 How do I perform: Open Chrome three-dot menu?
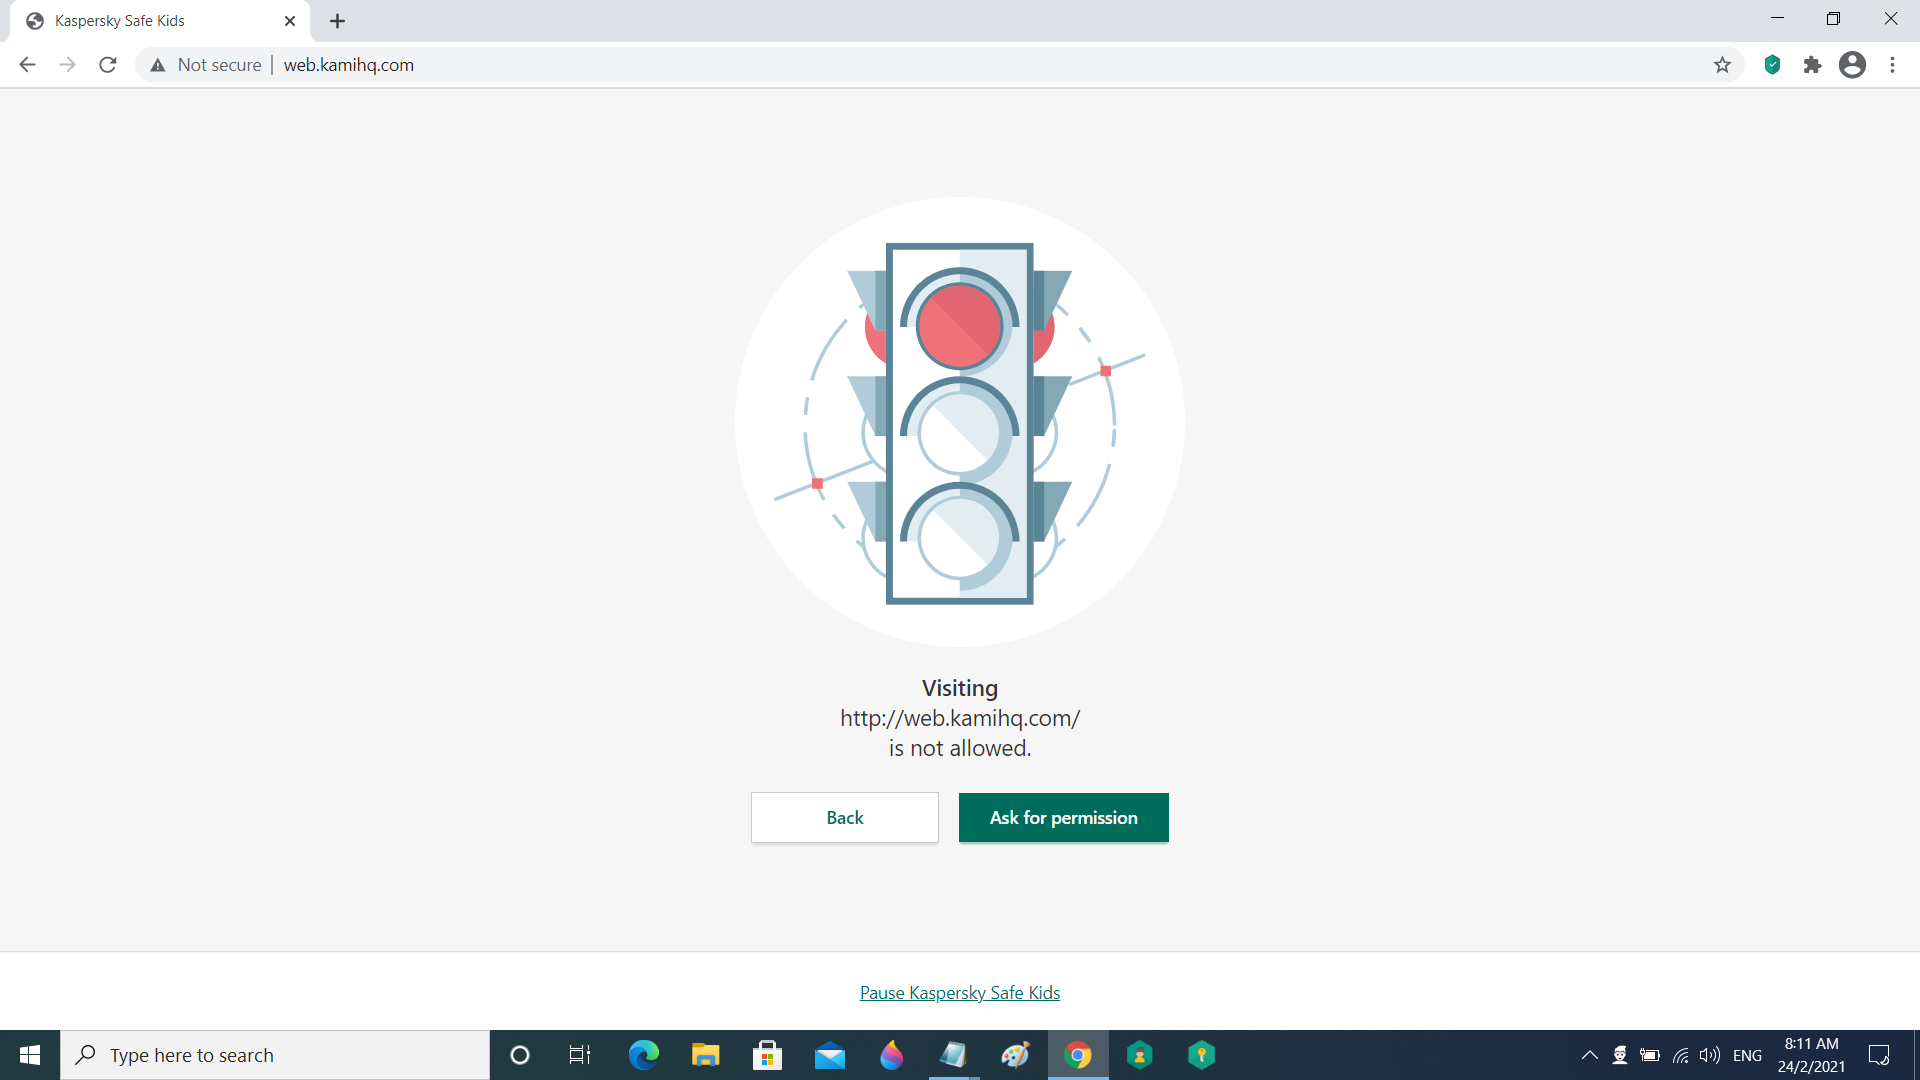point(1892,65)
